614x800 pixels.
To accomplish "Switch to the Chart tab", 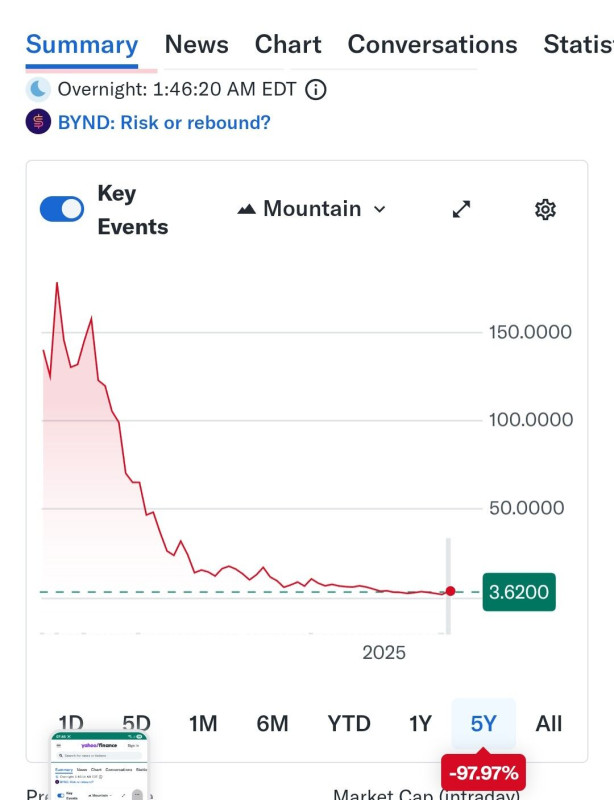I will [288, 45].
